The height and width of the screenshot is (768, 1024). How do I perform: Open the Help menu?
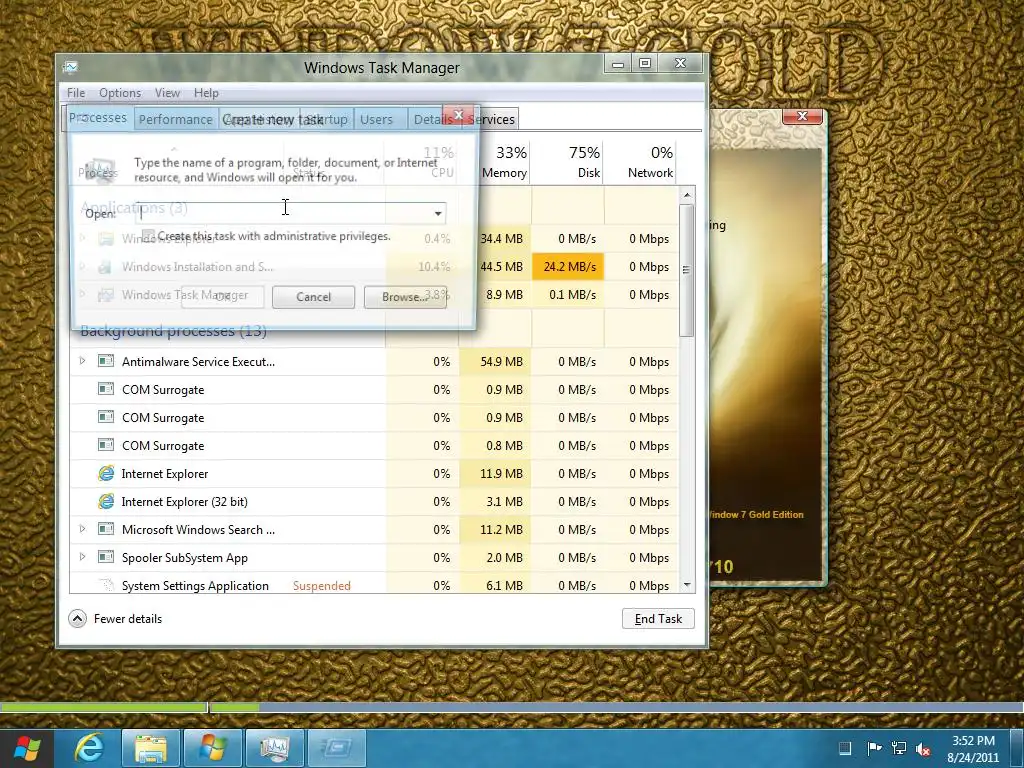pyautogui.click(x=206, y=93)
